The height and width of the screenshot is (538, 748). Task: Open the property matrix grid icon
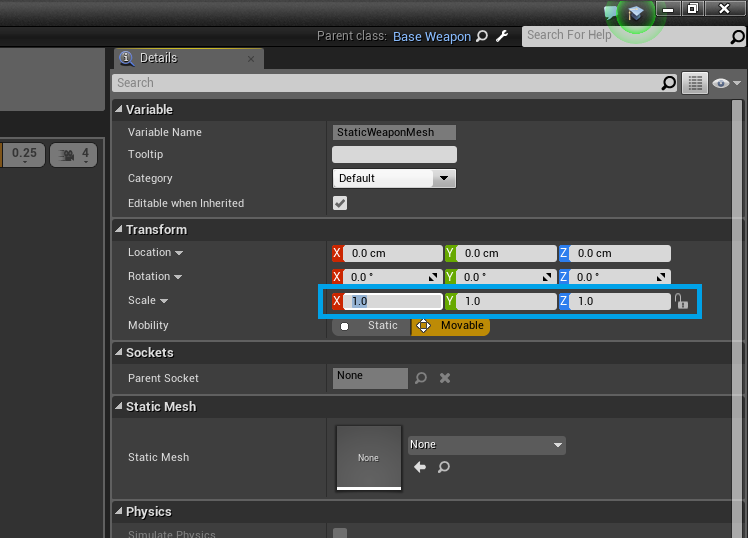pos(695,83)
